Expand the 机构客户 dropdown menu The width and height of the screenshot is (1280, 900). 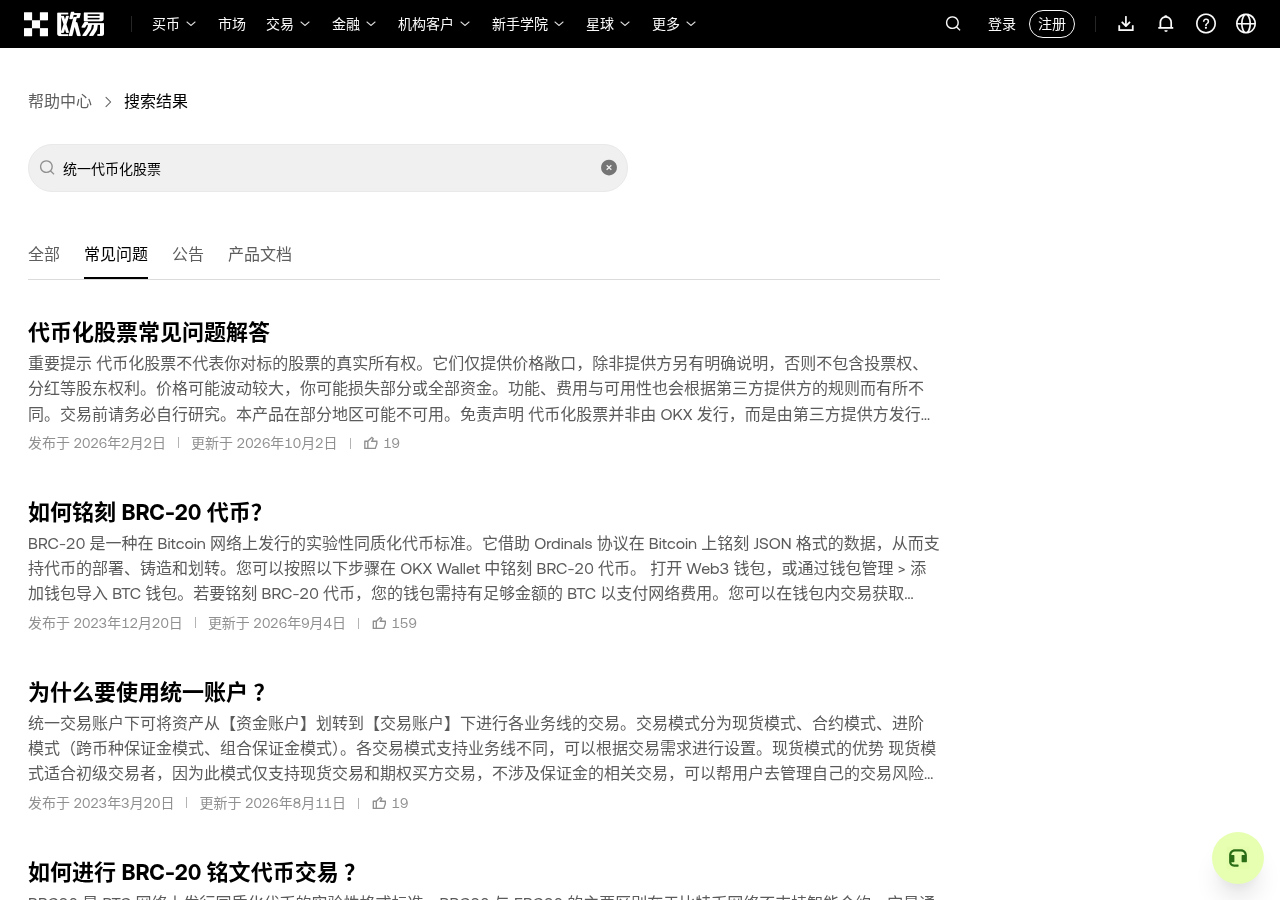tap(434, 24)
